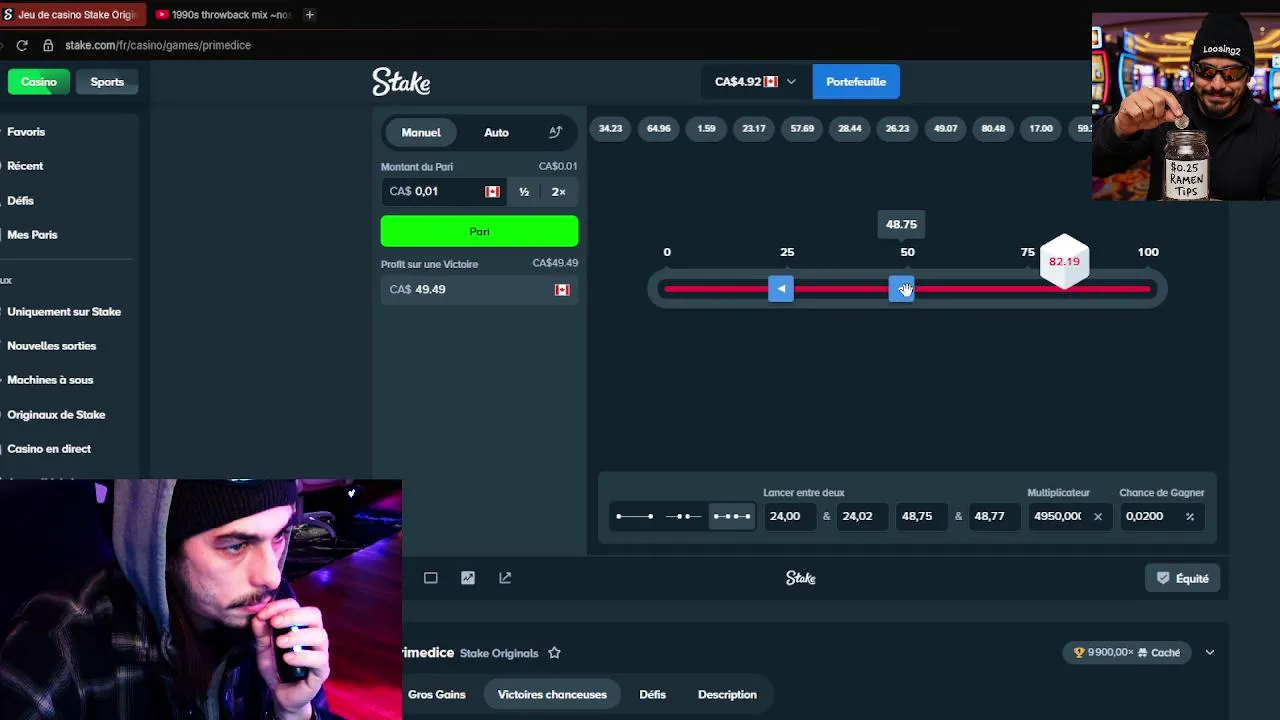
Task: Open past roll result 17.00
Action: pos(1041,128)
